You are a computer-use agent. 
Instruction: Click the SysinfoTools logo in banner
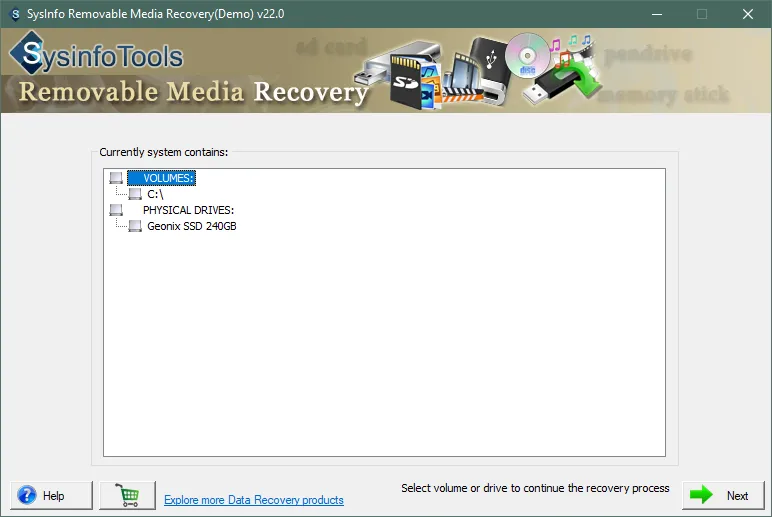(96, 55)
